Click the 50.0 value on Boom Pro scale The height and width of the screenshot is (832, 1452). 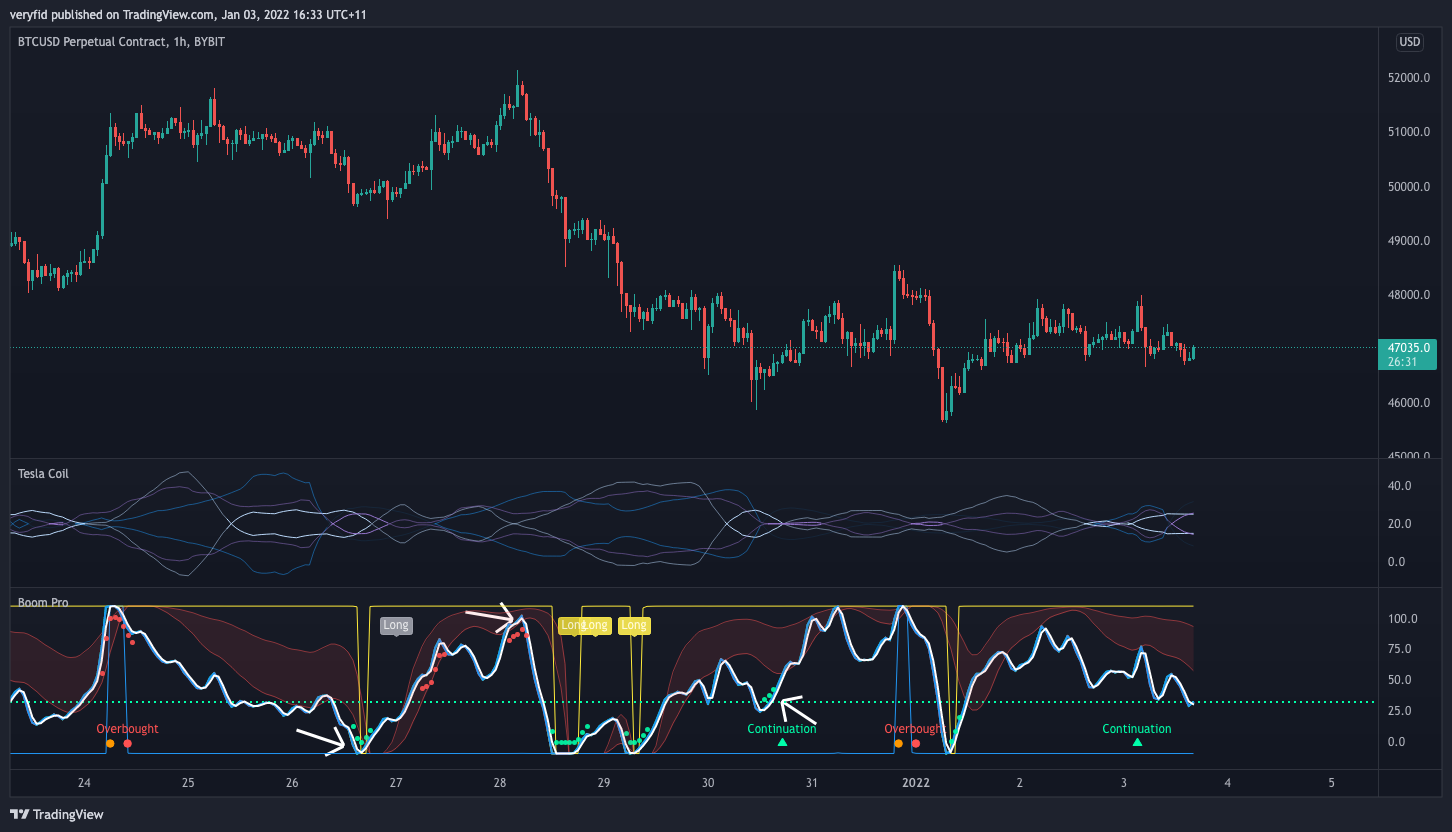[x=1400, y=680]
